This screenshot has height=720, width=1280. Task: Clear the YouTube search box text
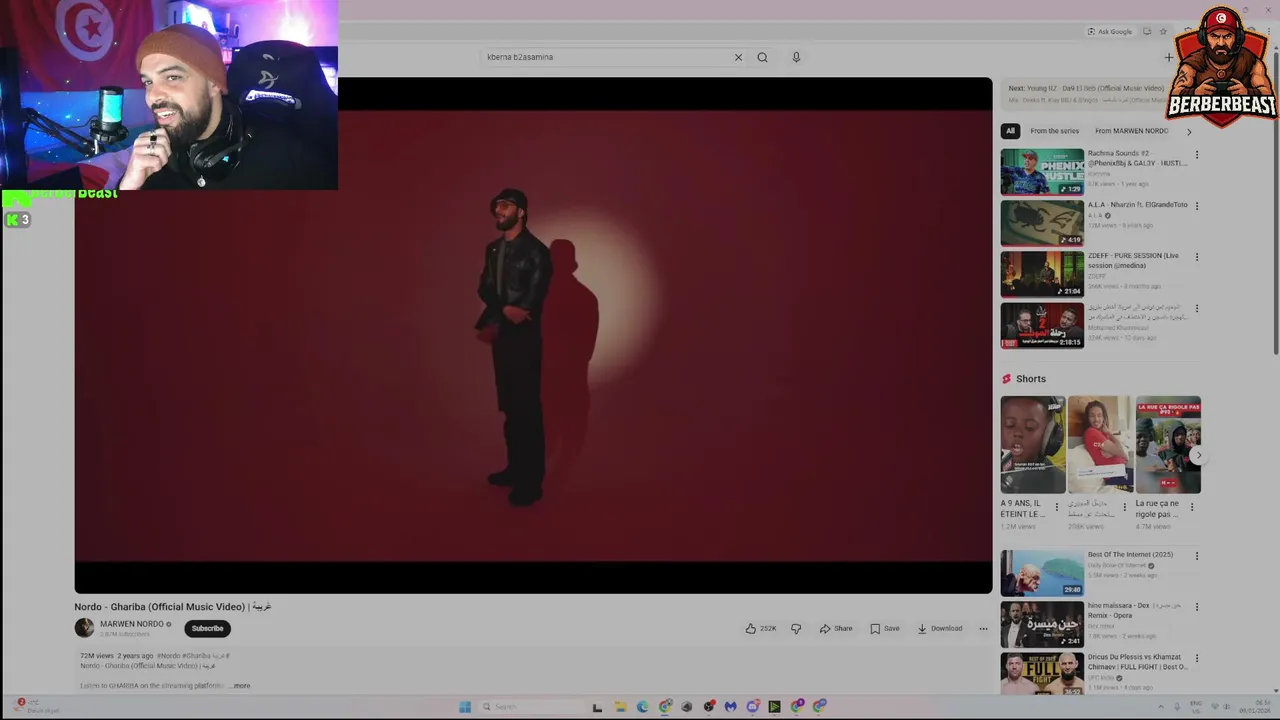738,57
